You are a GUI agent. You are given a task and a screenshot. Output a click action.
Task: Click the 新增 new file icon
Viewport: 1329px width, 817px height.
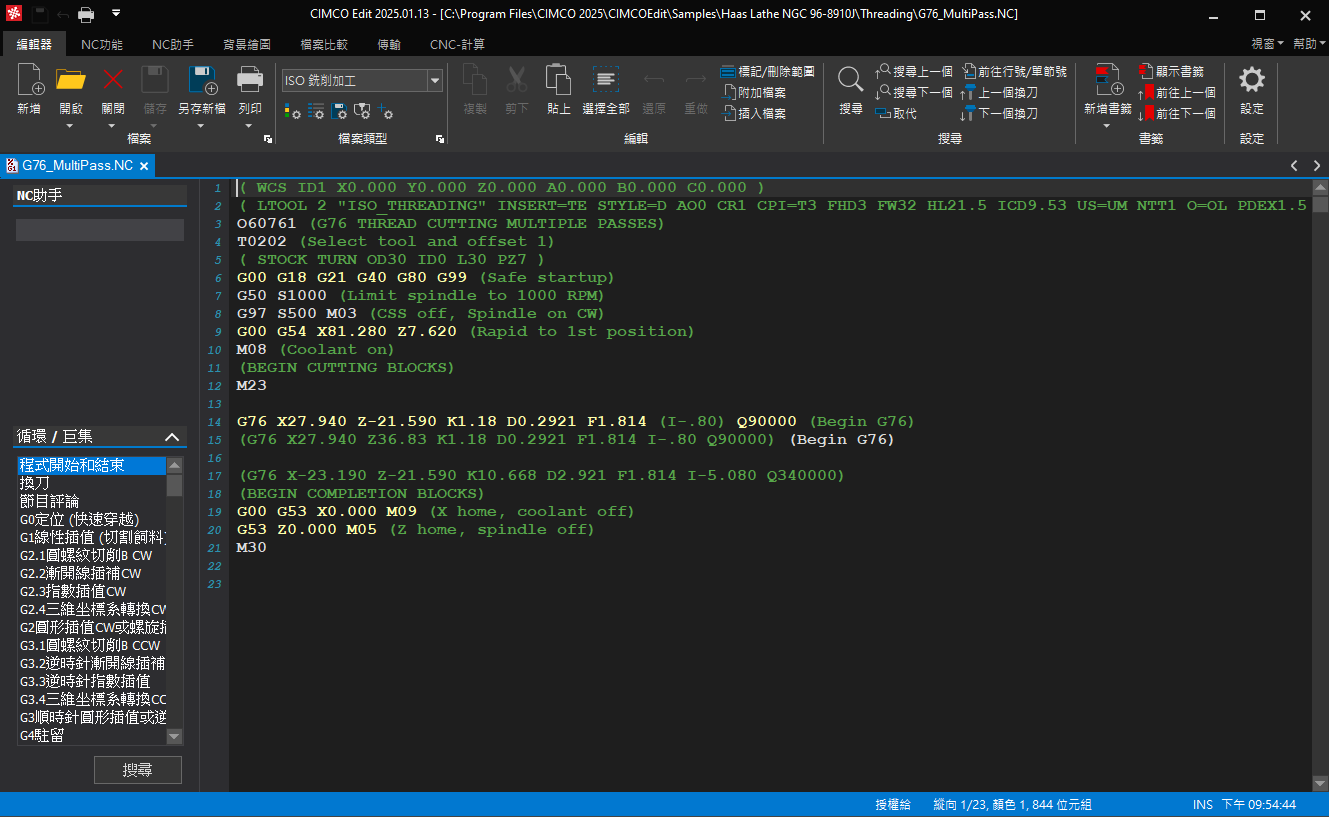tap(30, 80)
